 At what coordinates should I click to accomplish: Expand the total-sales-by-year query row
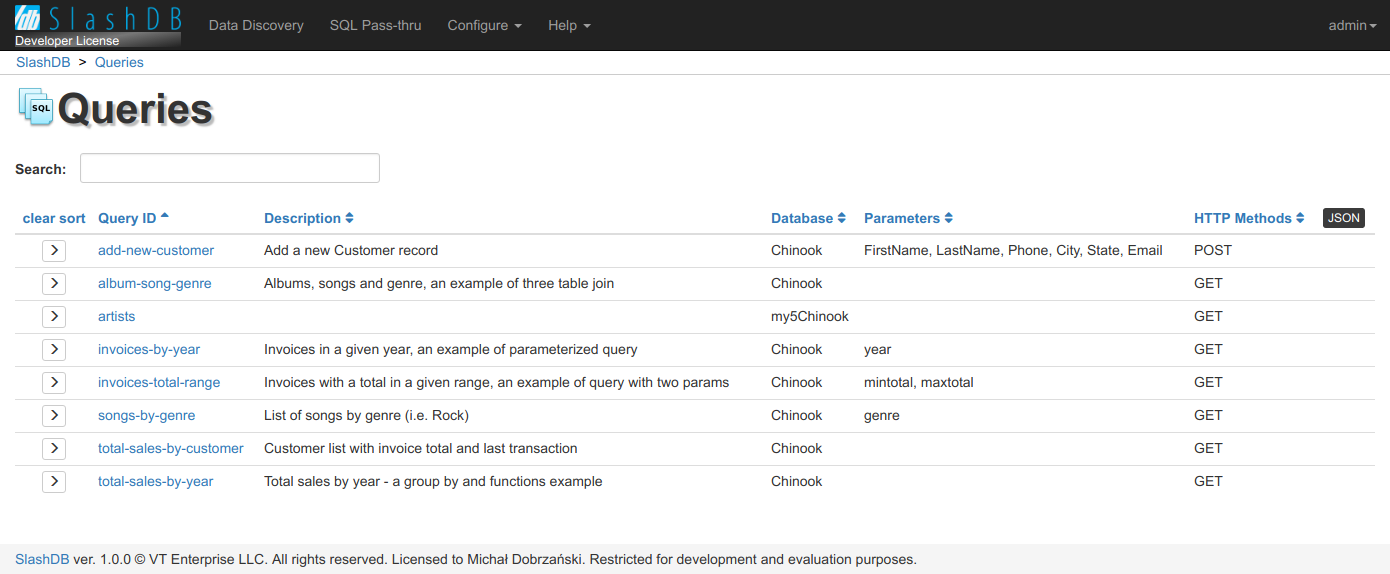coord(54,482)
